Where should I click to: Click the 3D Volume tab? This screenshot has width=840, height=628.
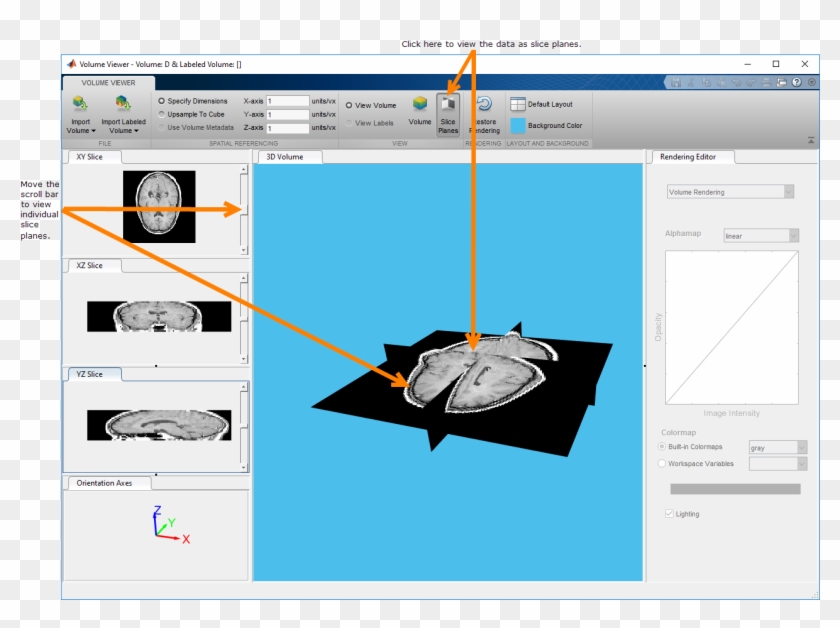285,157
